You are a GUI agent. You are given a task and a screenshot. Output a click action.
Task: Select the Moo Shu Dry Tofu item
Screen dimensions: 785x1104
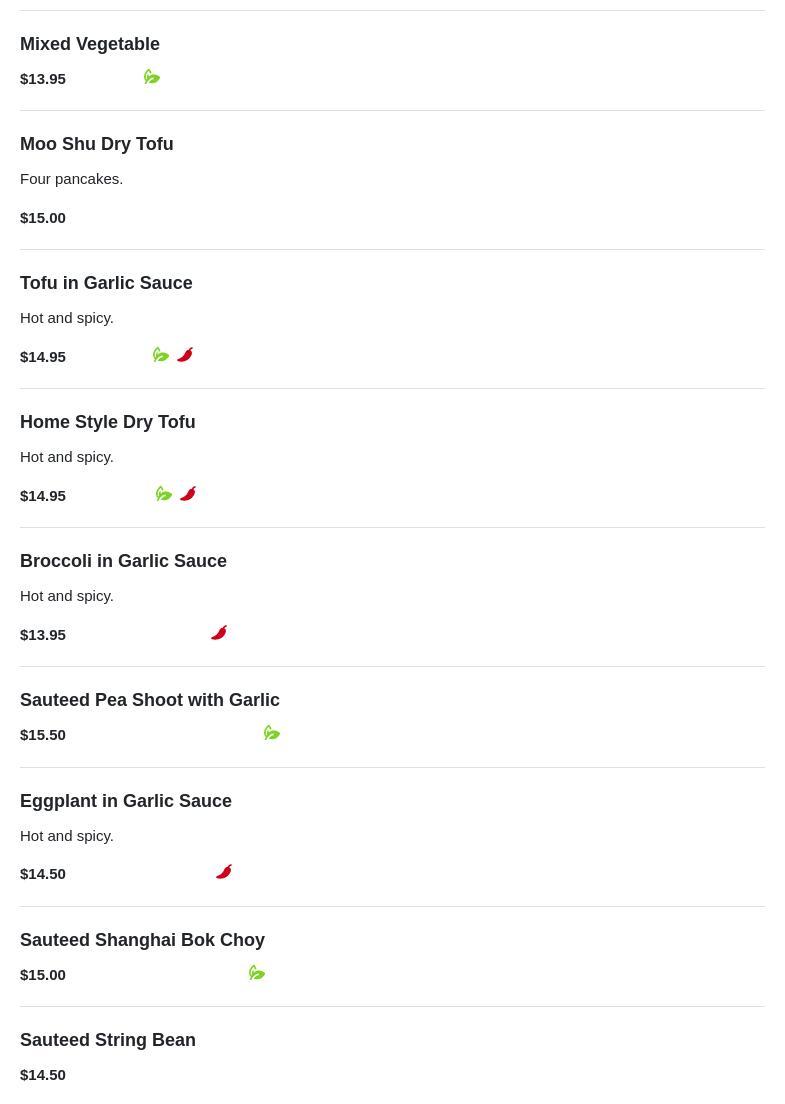tap(97, 144)
